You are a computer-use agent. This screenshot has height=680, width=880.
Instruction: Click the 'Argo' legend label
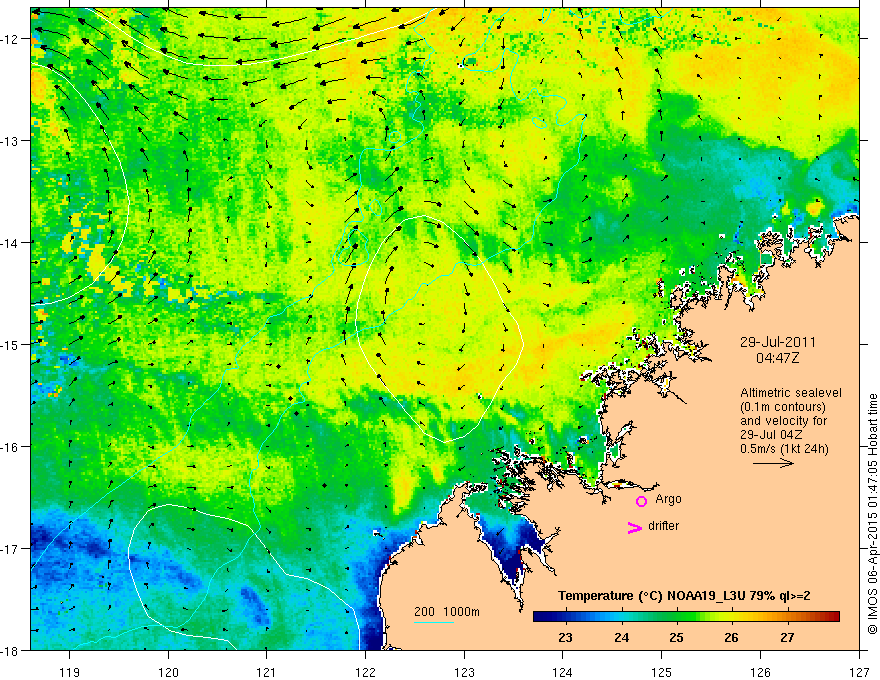pyautogui.click(x=668, y=499)
